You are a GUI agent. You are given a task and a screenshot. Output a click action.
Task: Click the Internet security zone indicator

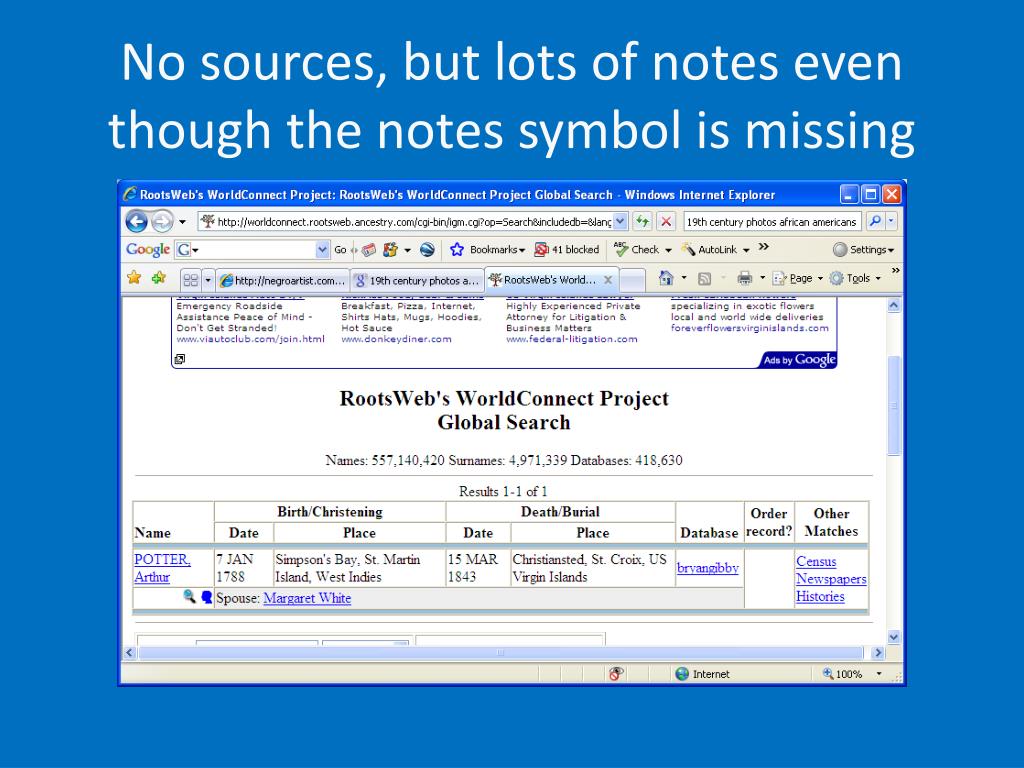coord(703,674)
